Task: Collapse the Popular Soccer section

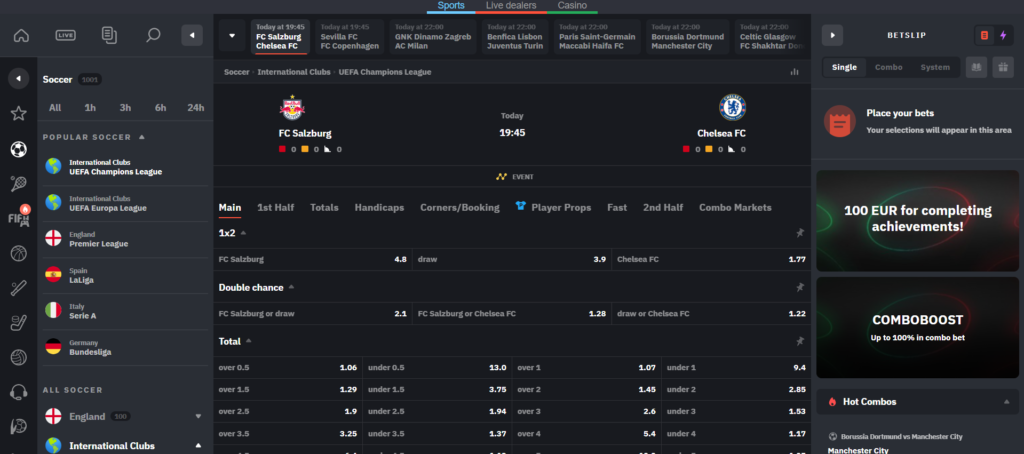Action: (x=142, y=137)
